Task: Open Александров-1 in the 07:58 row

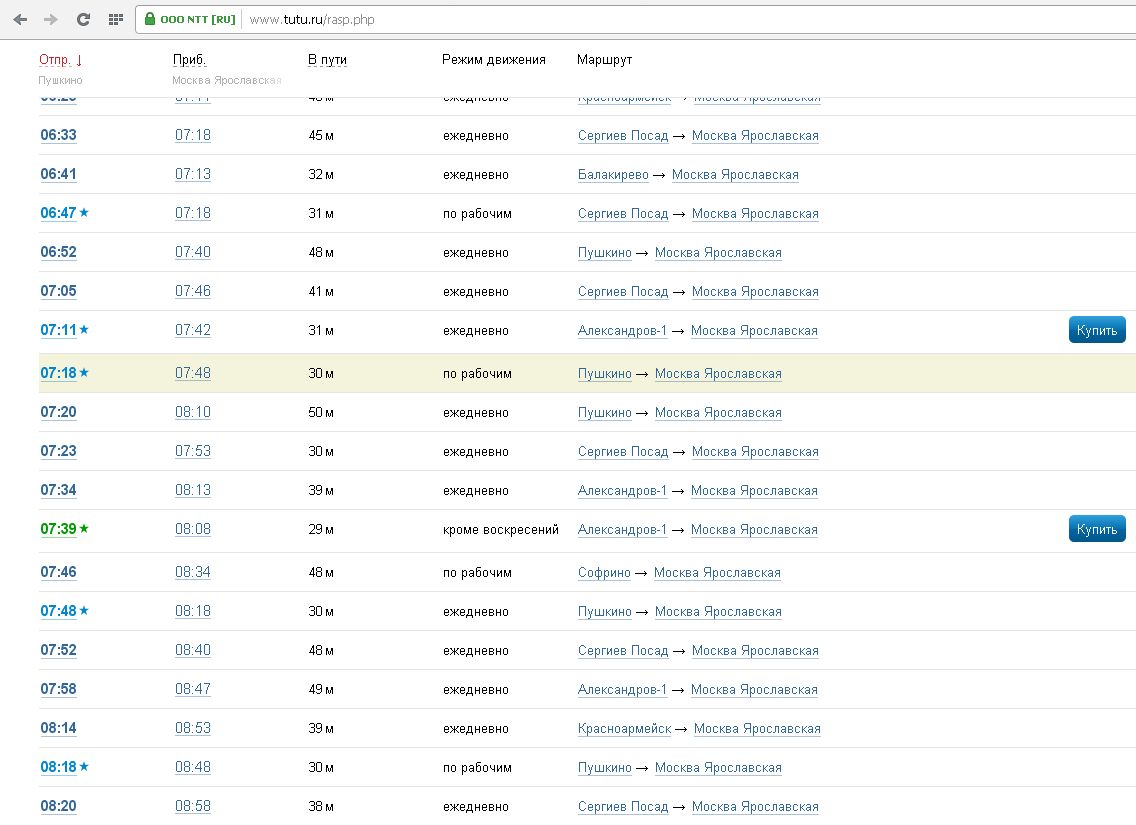Action: pos(622,690)
